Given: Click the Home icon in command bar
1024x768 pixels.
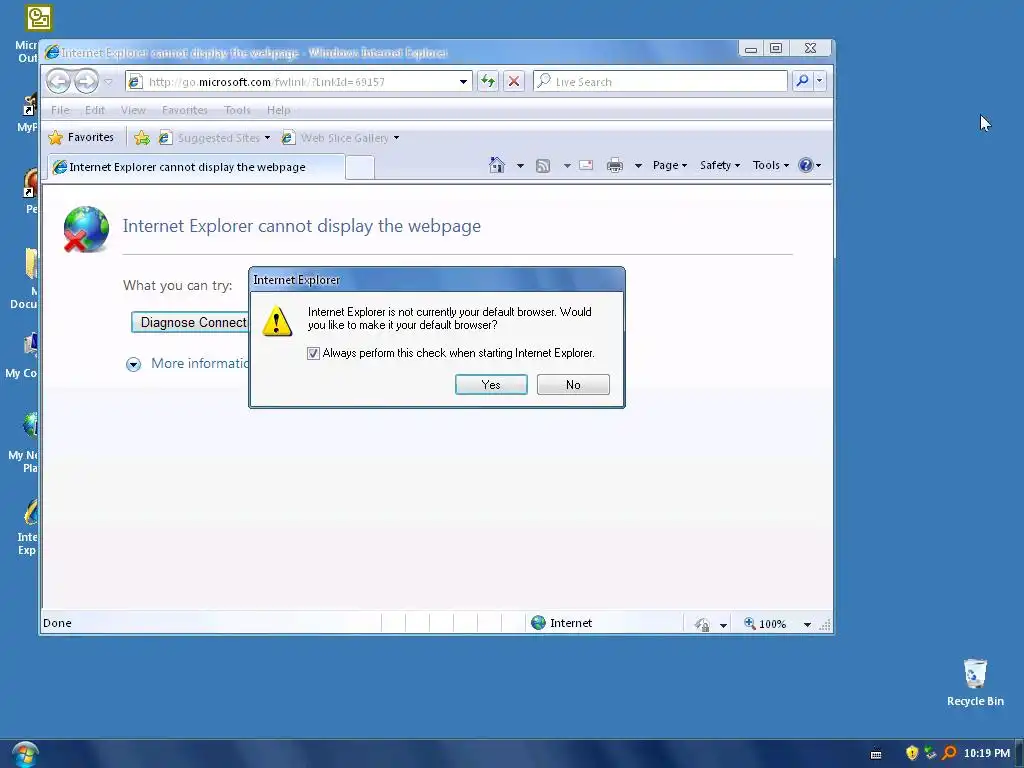Looking at the screenshot, I should pos(497,165).
